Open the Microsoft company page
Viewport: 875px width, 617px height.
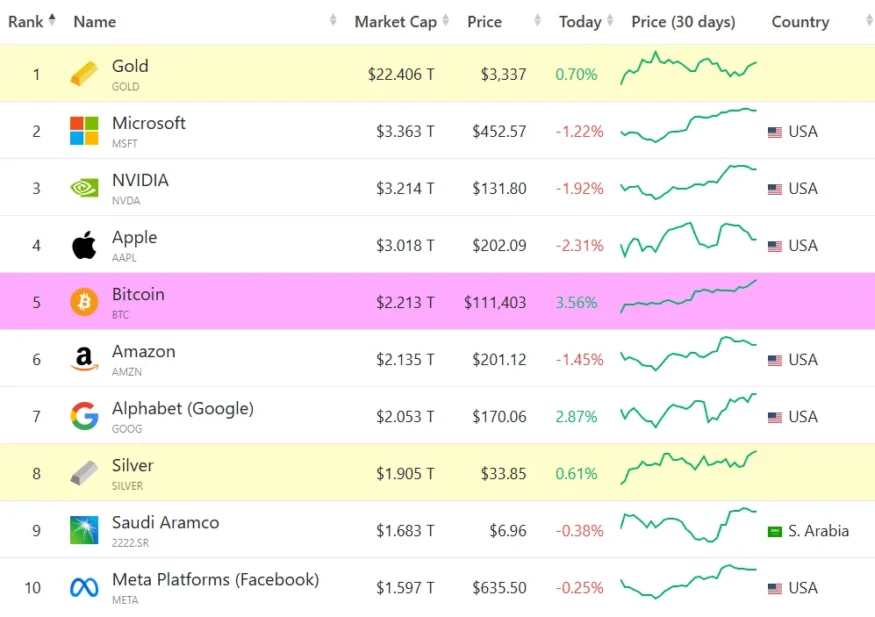click(148, 123)
